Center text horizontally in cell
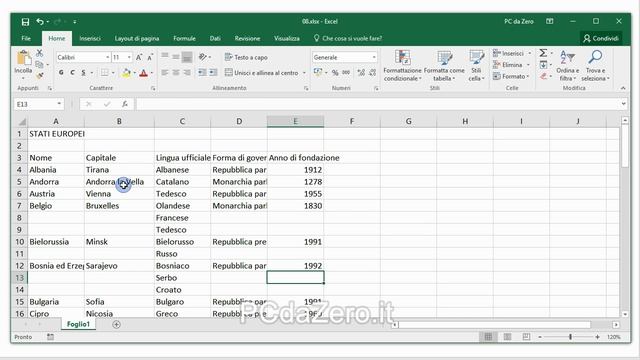 pos(176,73)
